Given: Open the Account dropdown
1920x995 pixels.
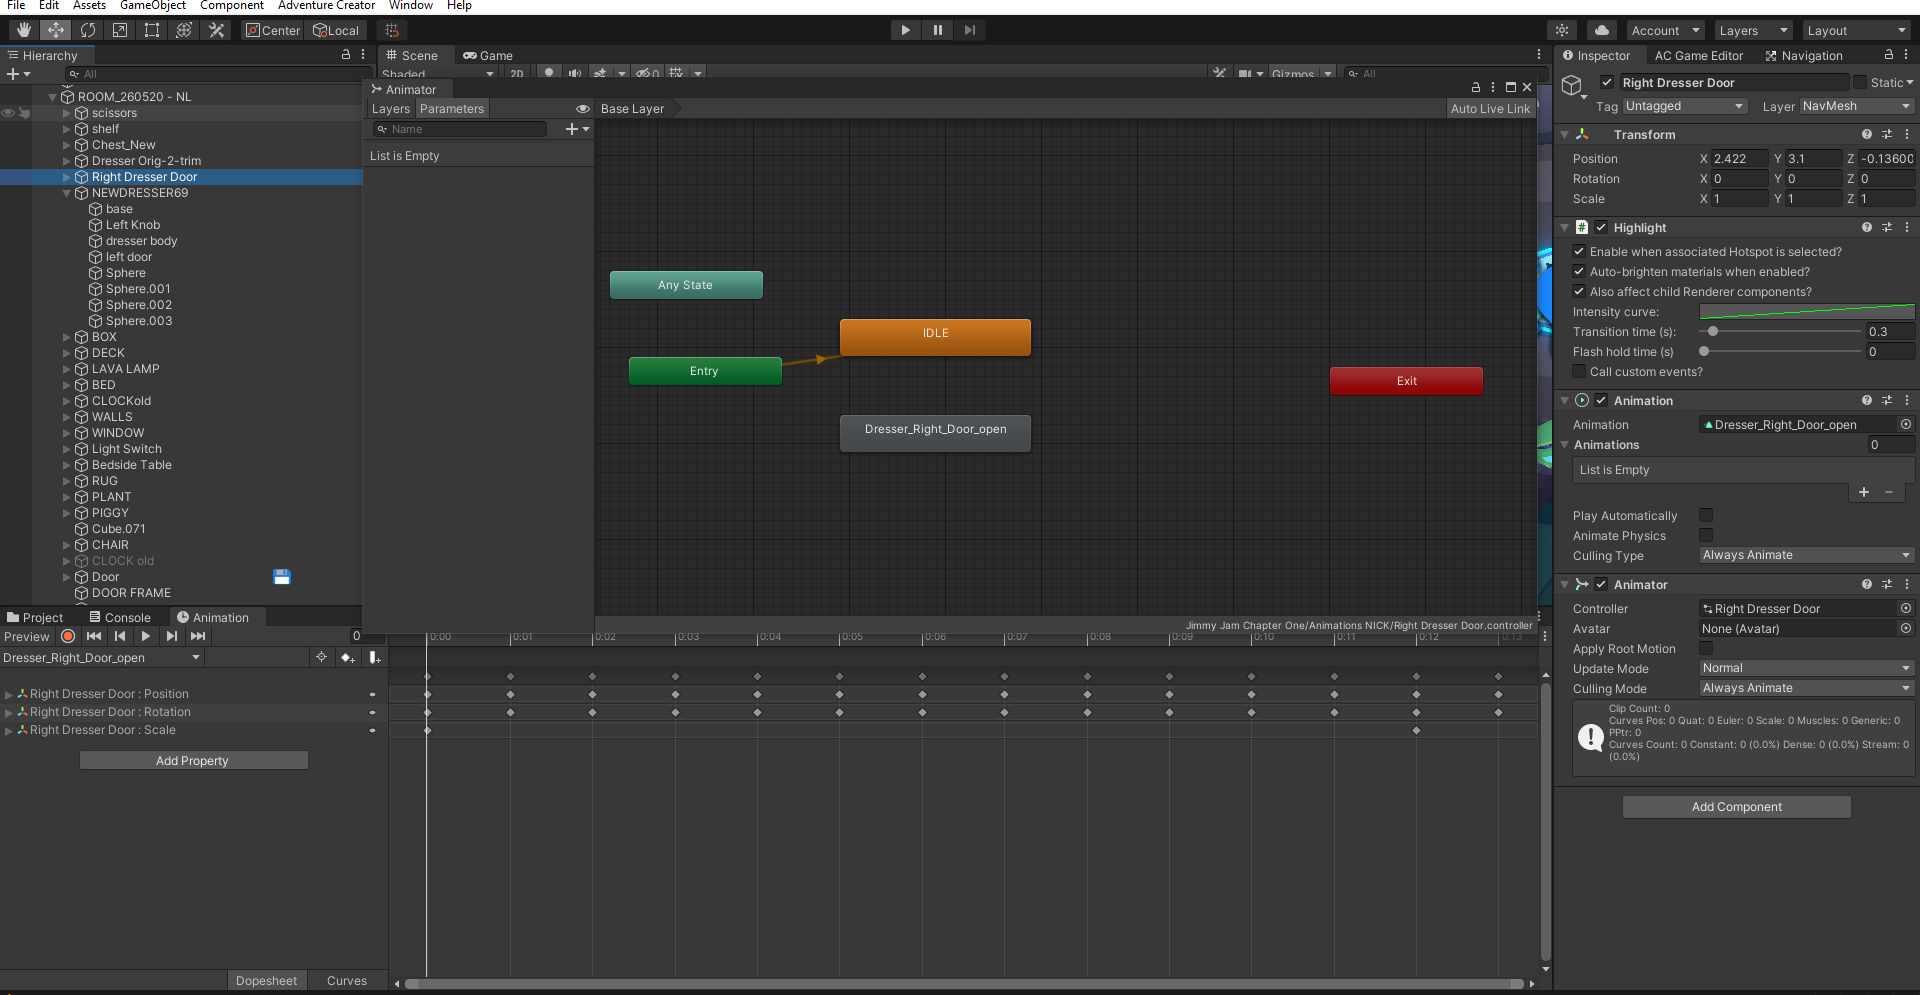Looking at the screenshot, I should click(1665, 30).
